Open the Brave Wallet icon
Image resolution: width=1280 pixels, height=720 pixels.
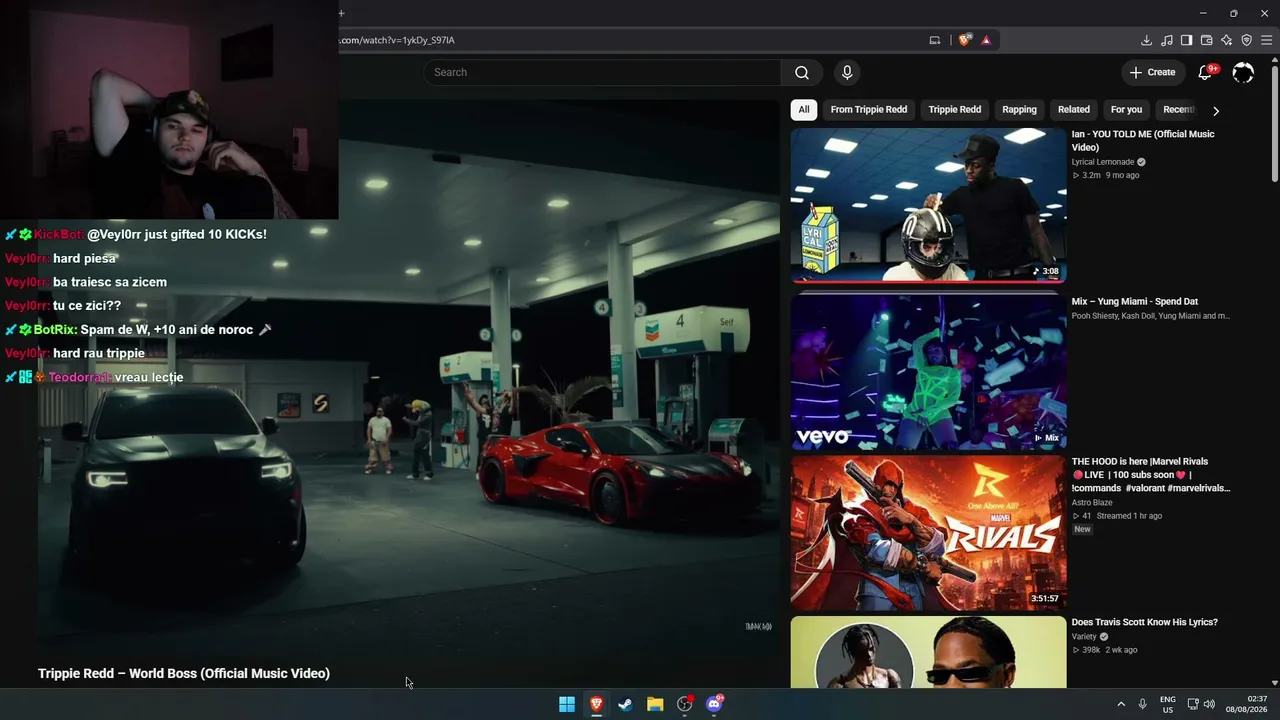[1207, 40]
